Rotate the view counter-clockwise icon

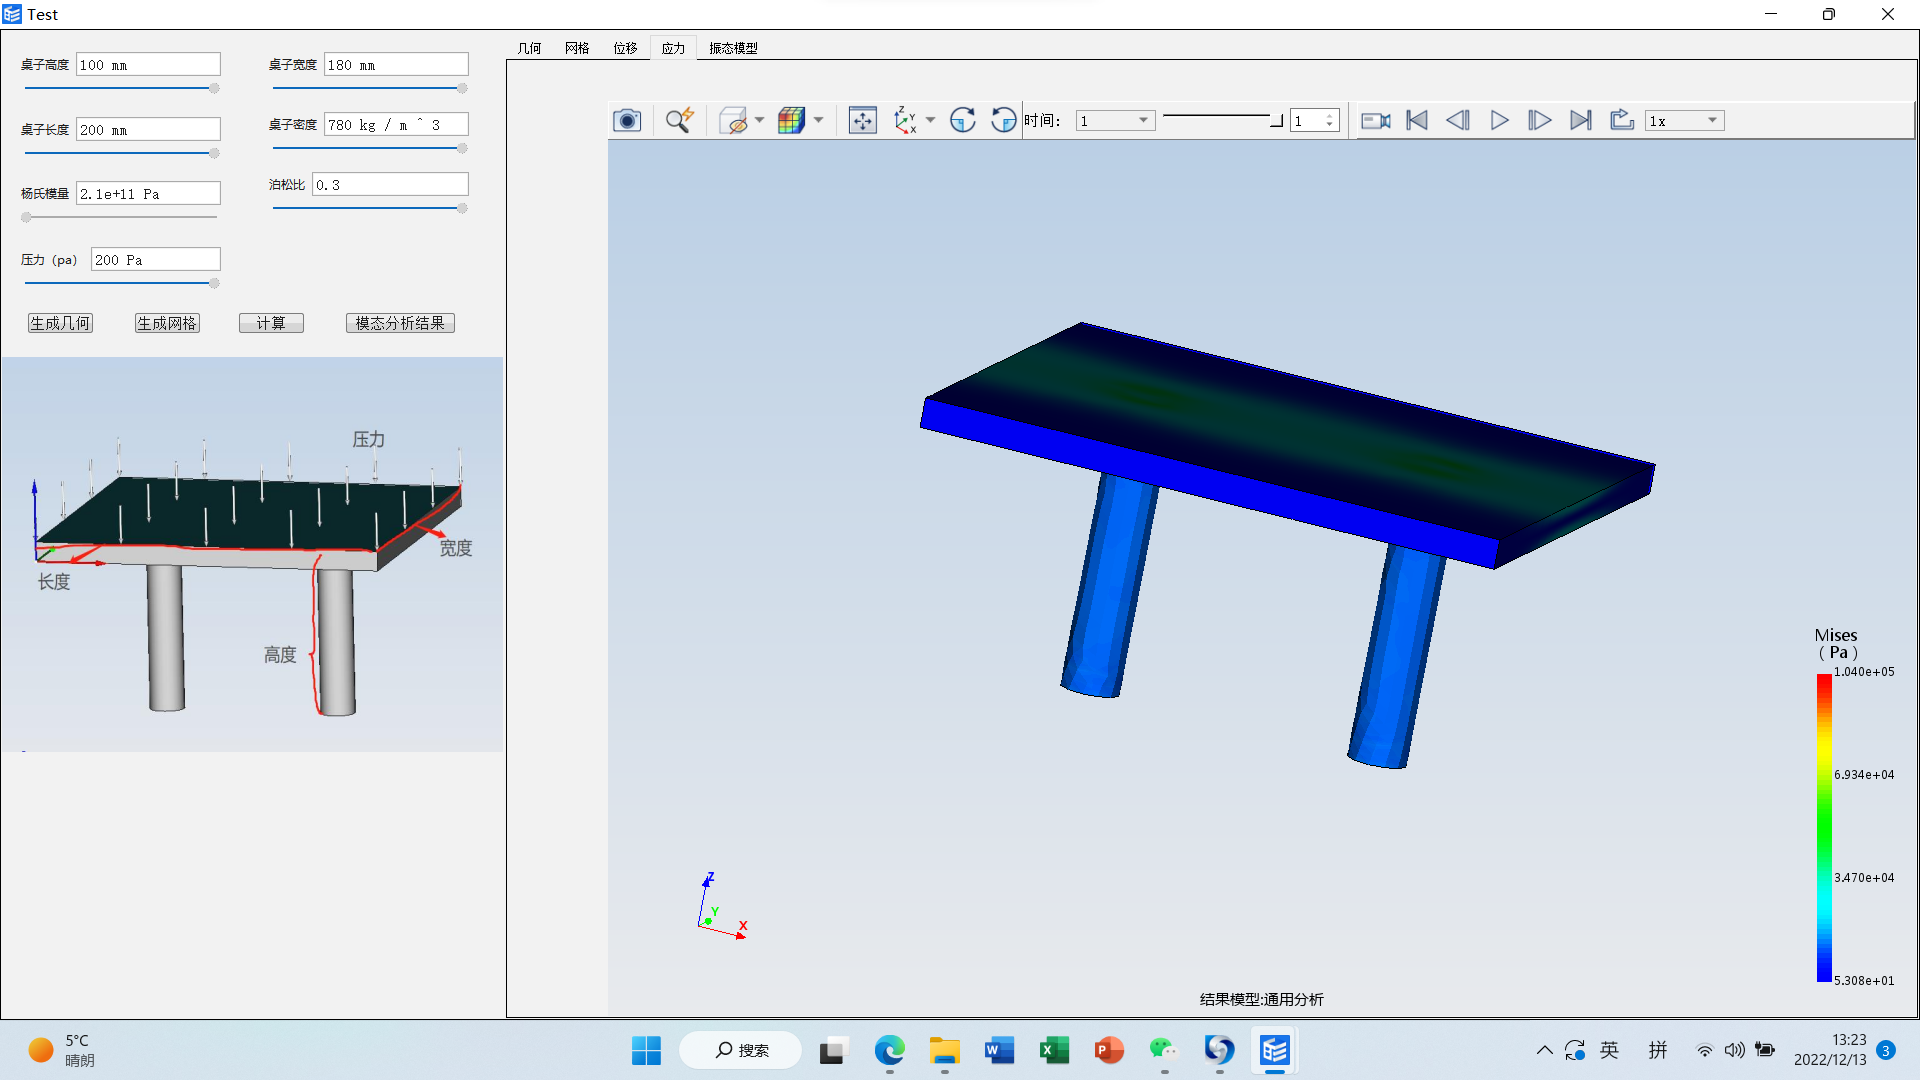(1003, 121)
